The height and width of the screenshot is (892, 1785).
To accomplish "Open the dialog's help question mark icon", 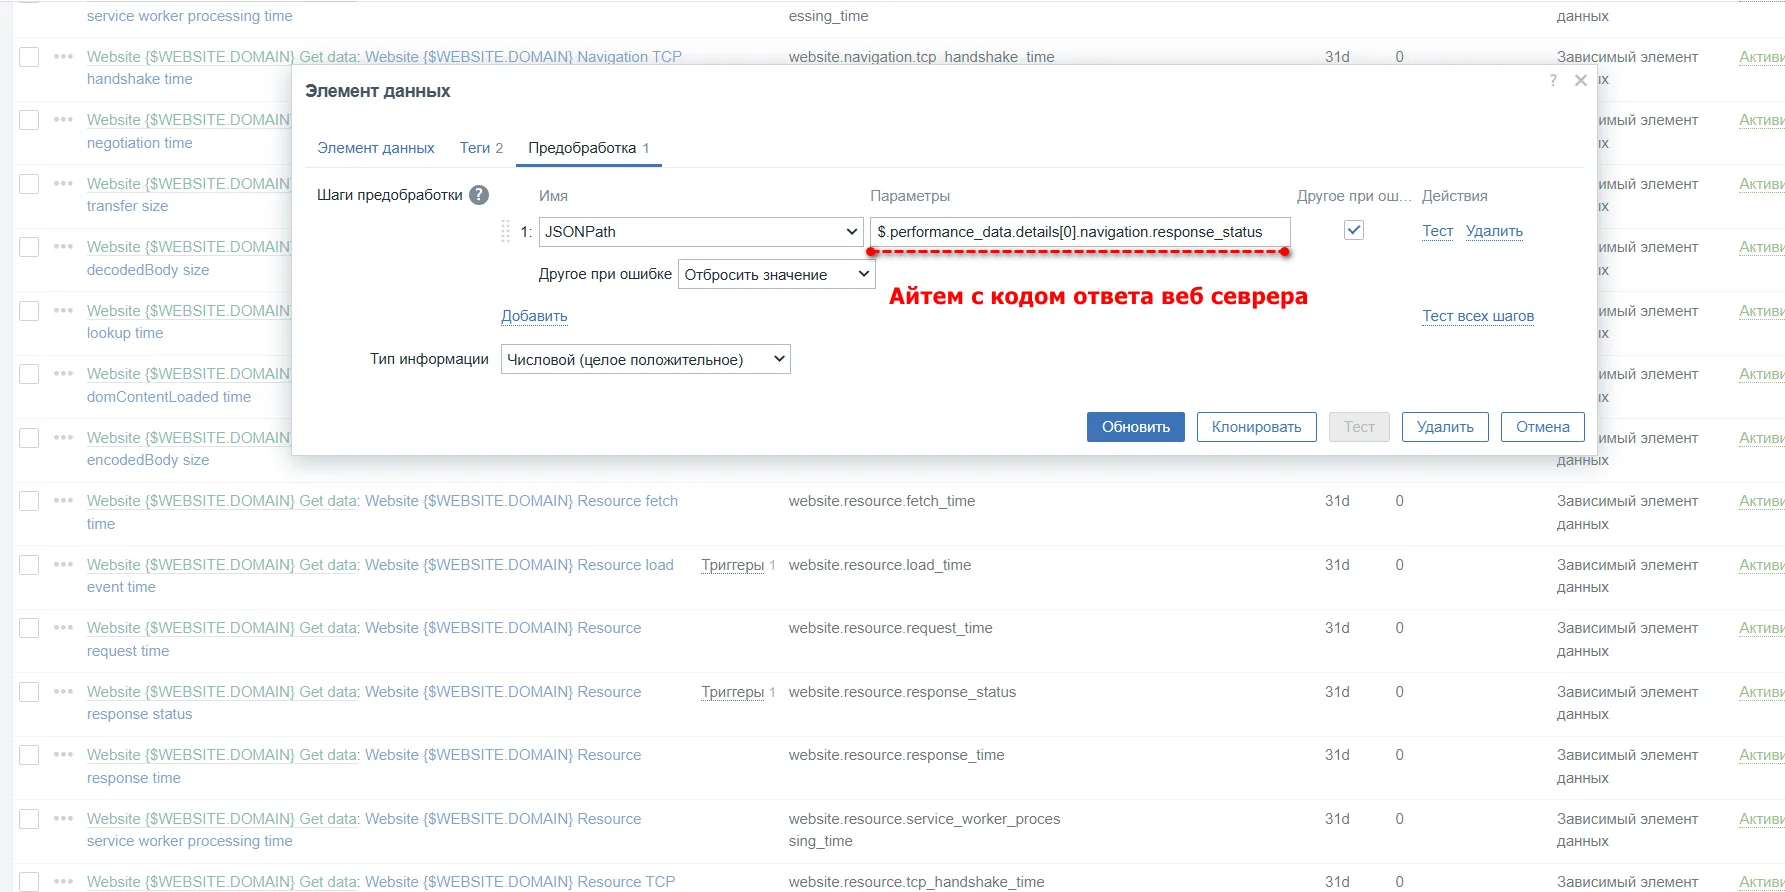I will point(1553,80).
